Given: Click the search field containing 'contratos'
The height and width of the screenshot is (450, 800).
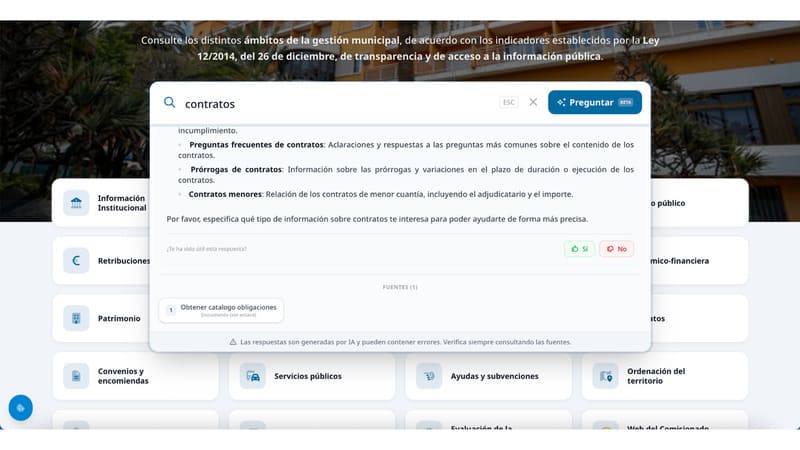Looking at the screenshot, I should click(x=339, y=104).
